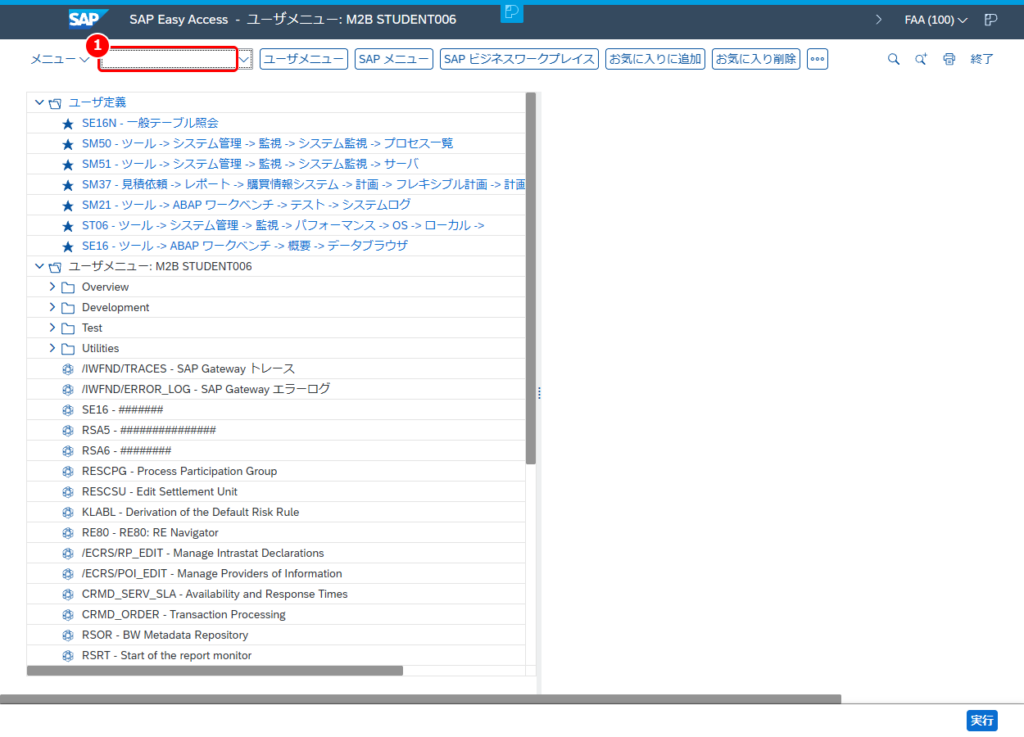Select RE80 - RE80: RE Navigator
Image resolution: width=1024 pixels, height=737 pixels.
tap(150, 533)
